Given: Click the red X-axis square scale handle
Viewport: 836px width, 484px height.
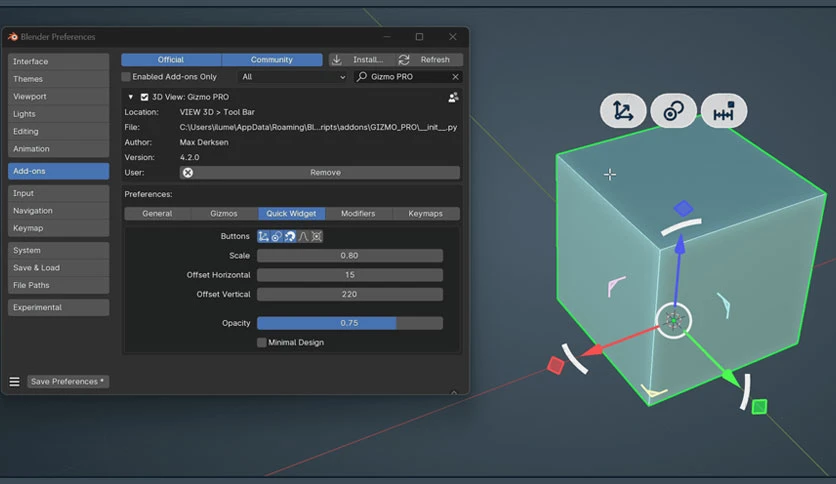Looking at the screenshot, I should click(556, 365).
